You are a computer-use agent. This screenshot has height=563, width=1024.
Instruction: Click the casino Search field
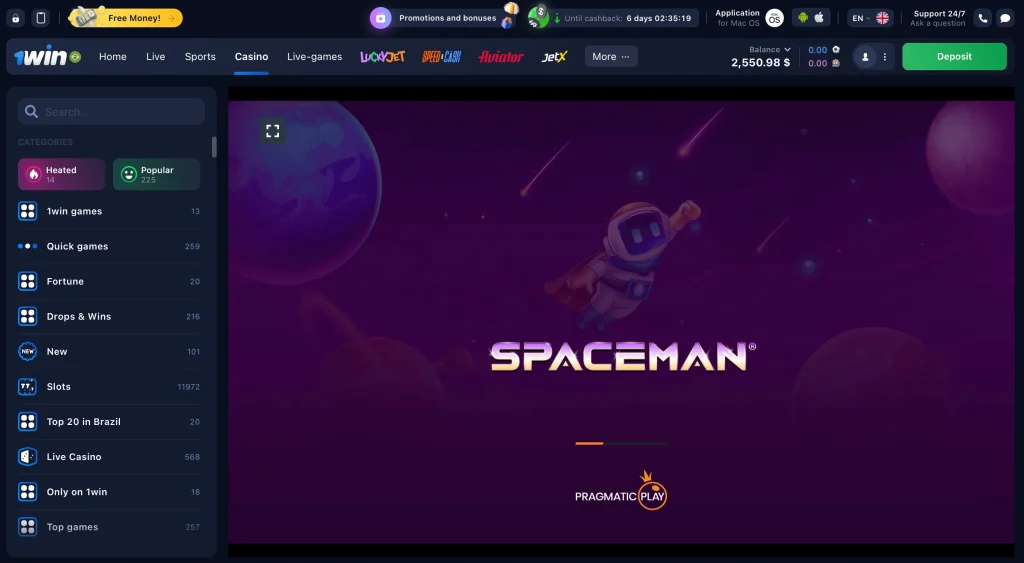pyautogui.click(x=111, y=112)
